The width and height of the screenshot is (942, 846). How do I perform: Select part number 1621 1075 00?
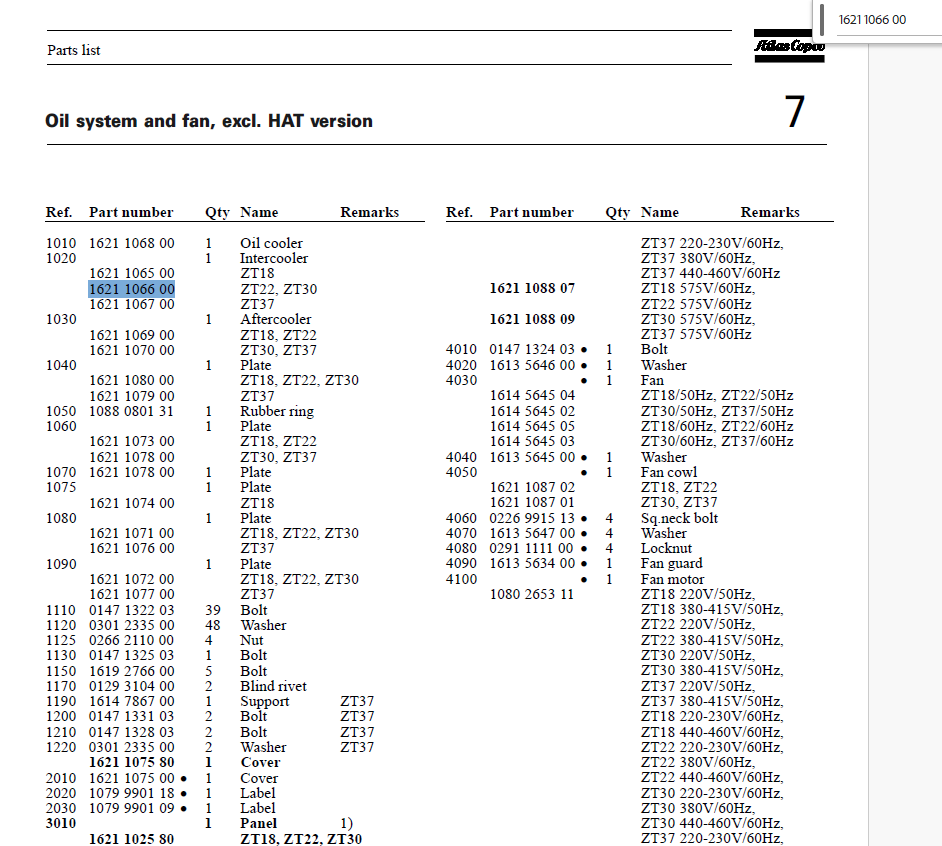pyautogui.click(x=132, y=779)
